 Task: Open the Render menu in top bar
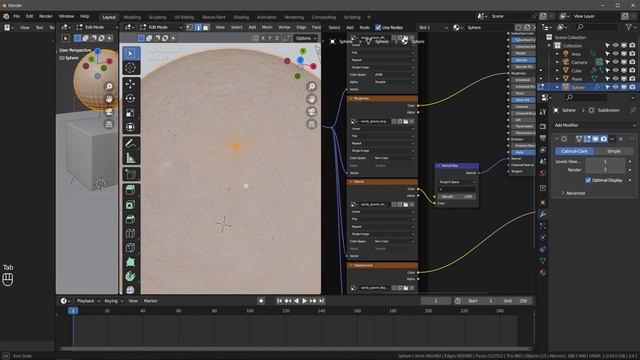tap(46, 16)
